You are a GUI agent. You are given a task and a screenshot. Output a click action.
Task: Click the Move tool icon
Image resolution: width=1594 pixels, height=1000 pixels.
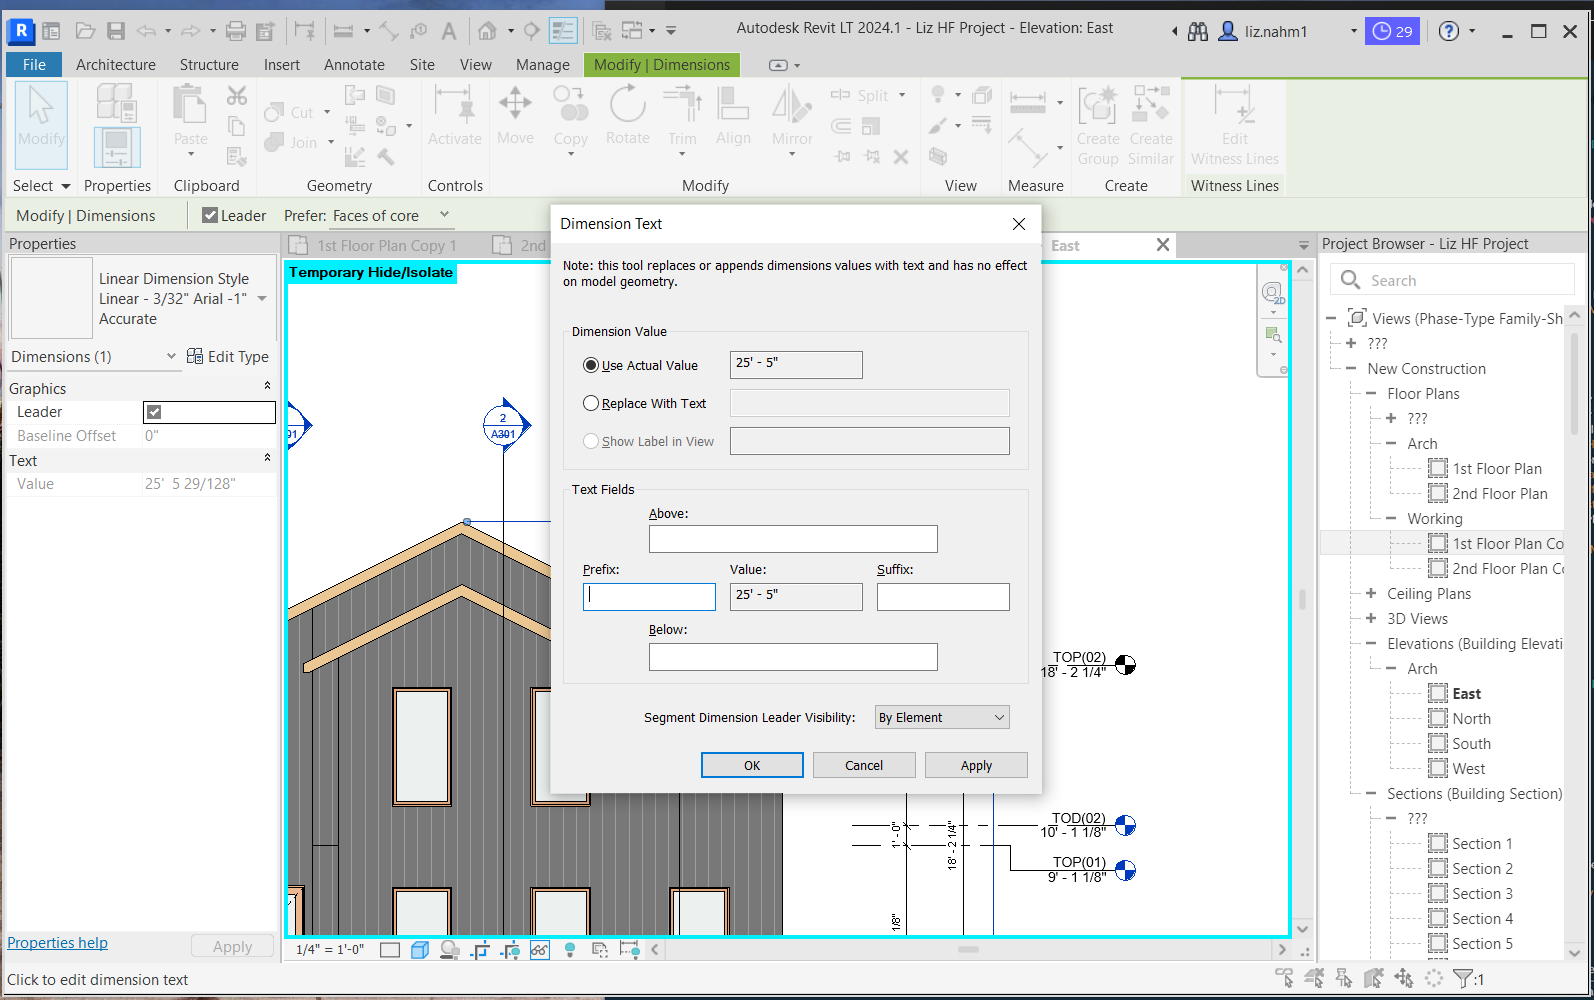515,104
